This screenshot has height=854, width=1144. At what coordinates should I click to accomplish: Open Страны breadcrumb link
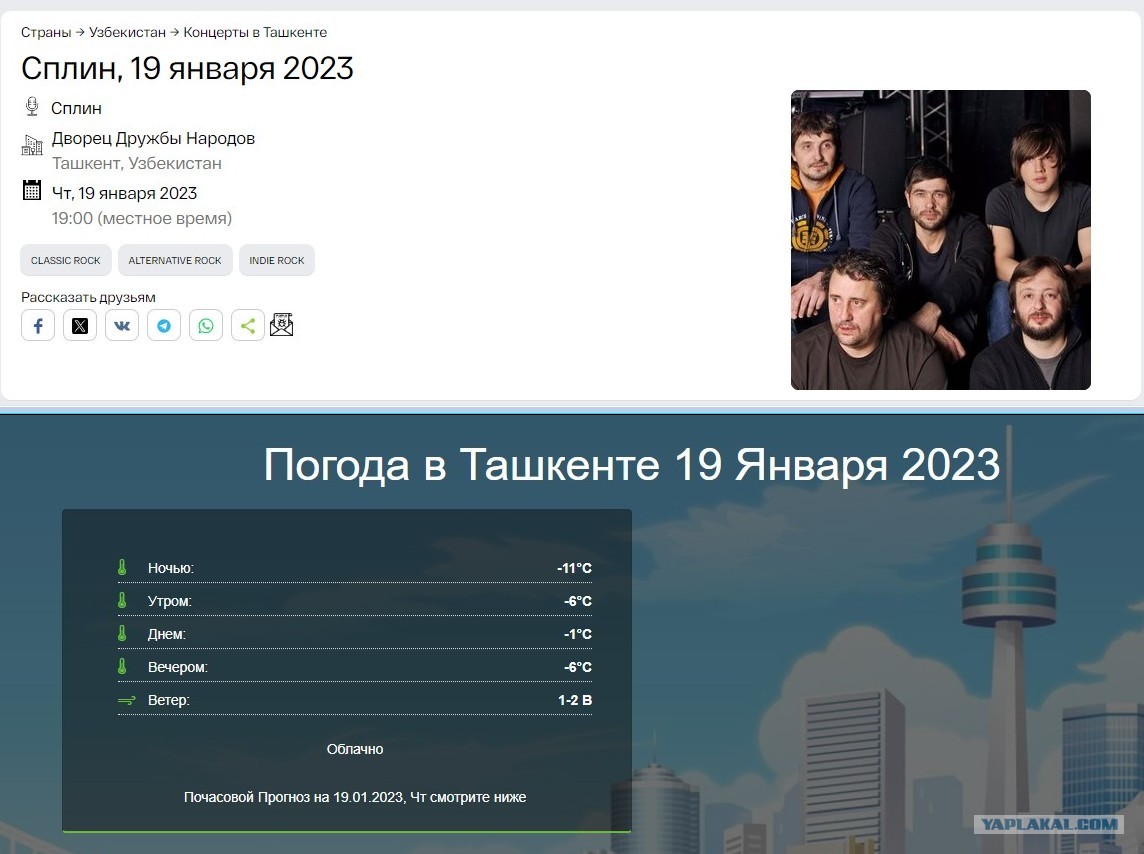point(46,32)
